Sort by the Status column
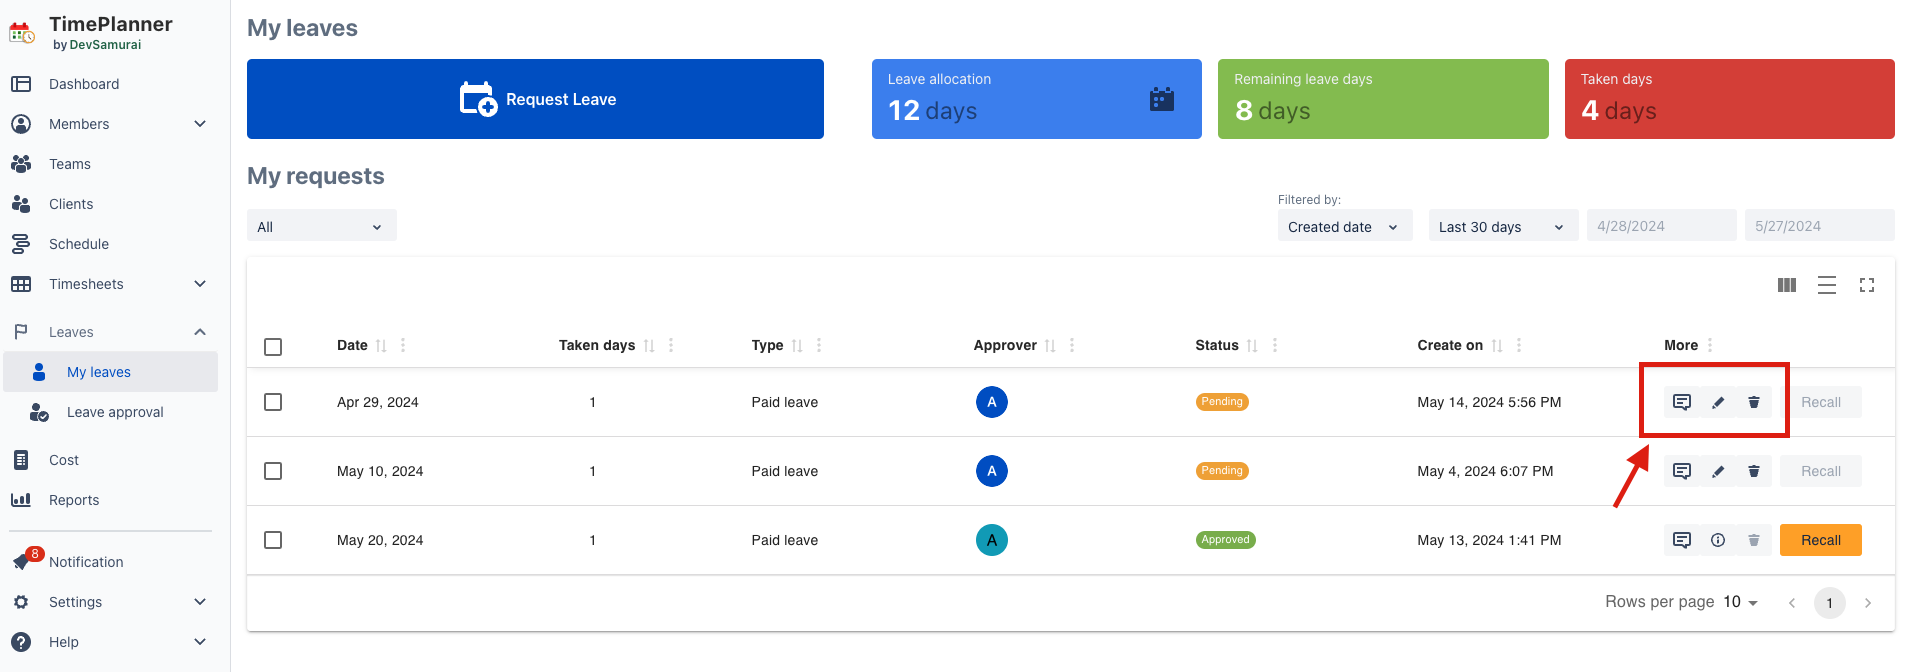 click(x=1252, y=346)
